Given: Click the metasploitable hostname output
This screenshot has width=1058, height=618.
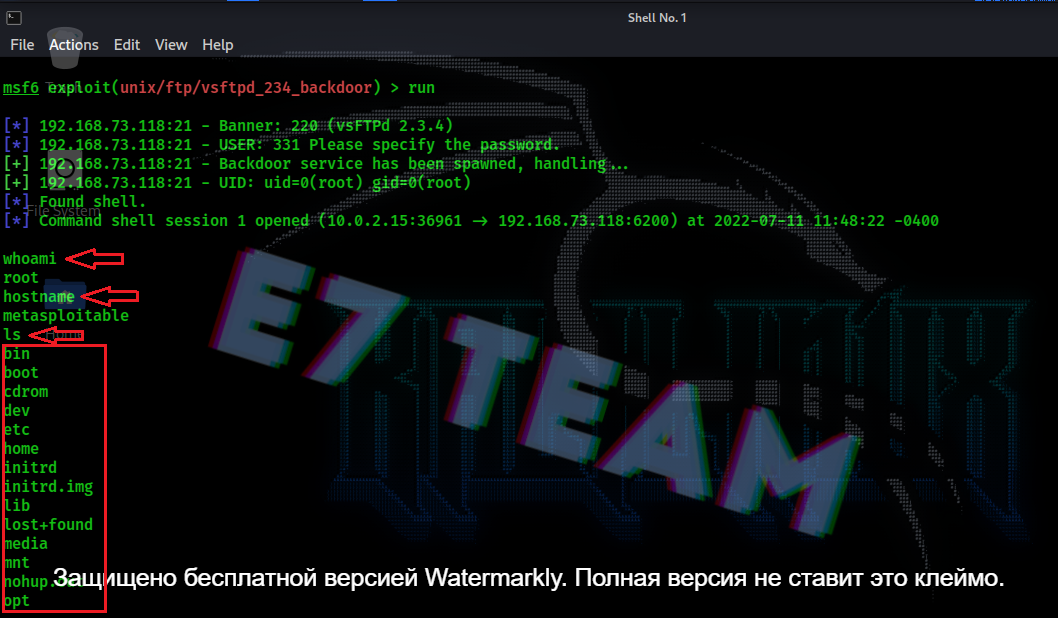Looking at the screenshot, I should point(65,316).
